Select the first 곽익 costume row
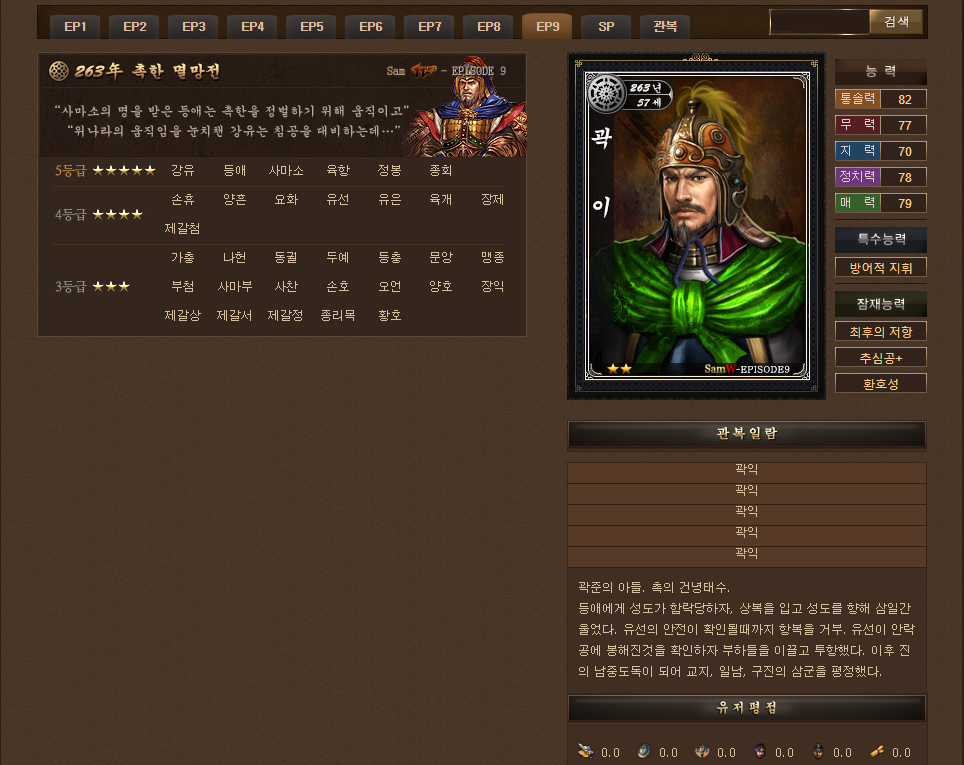The width and height of the screenshot is (964, 765). [746, 469]
